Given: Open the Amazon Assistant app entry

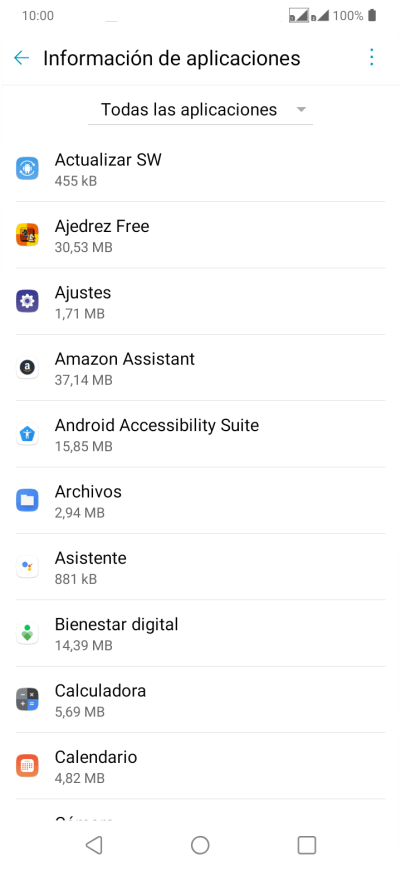Looking at the screenshot, I should 200,368.
